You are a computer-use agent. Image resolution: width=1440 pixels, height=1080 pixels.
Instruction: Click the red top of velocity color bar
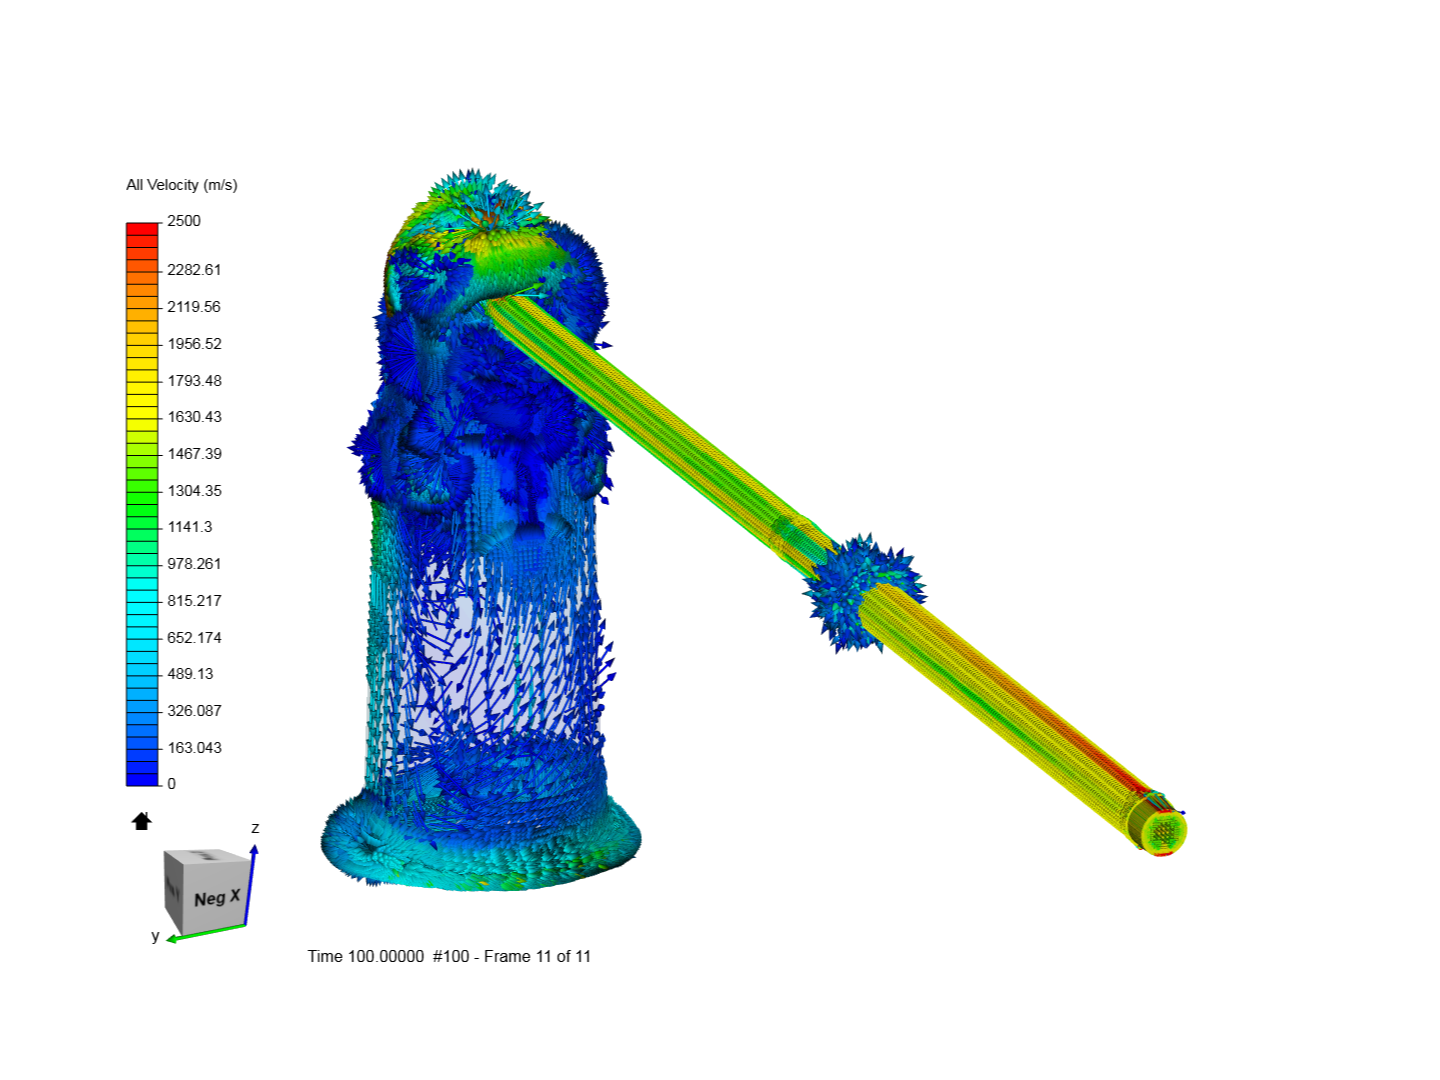click(142, 229)
